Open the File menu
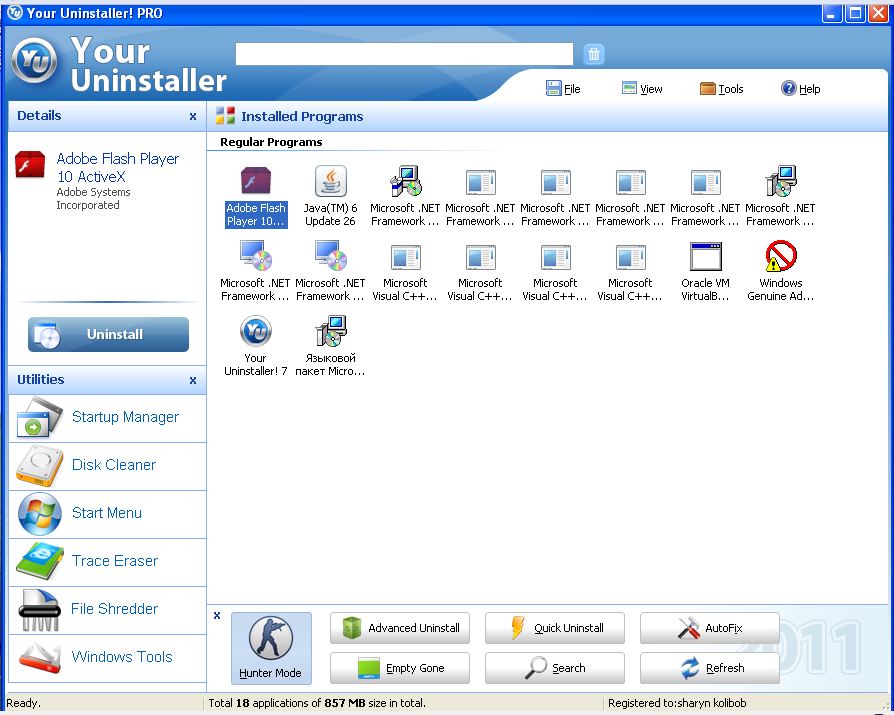This screenshot has width=894, height=715. click(563, 88)
